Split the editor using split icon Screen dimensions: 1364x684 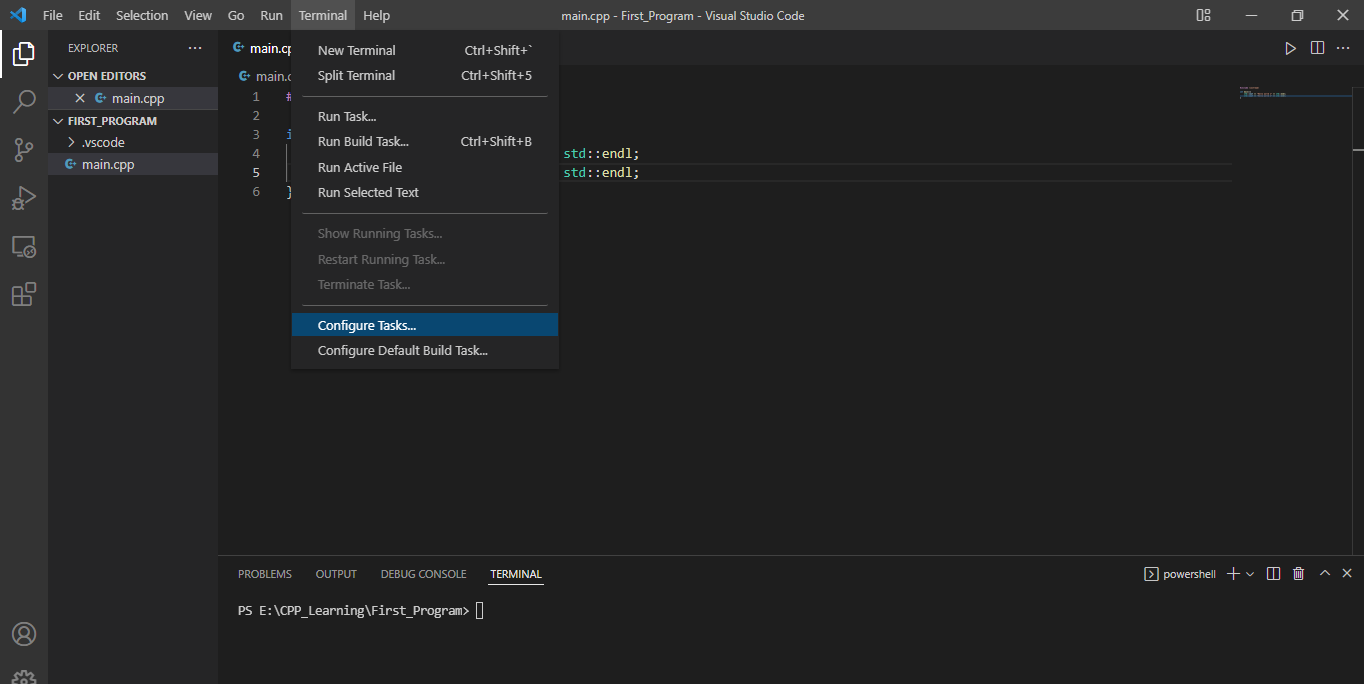coord(1317,47)
